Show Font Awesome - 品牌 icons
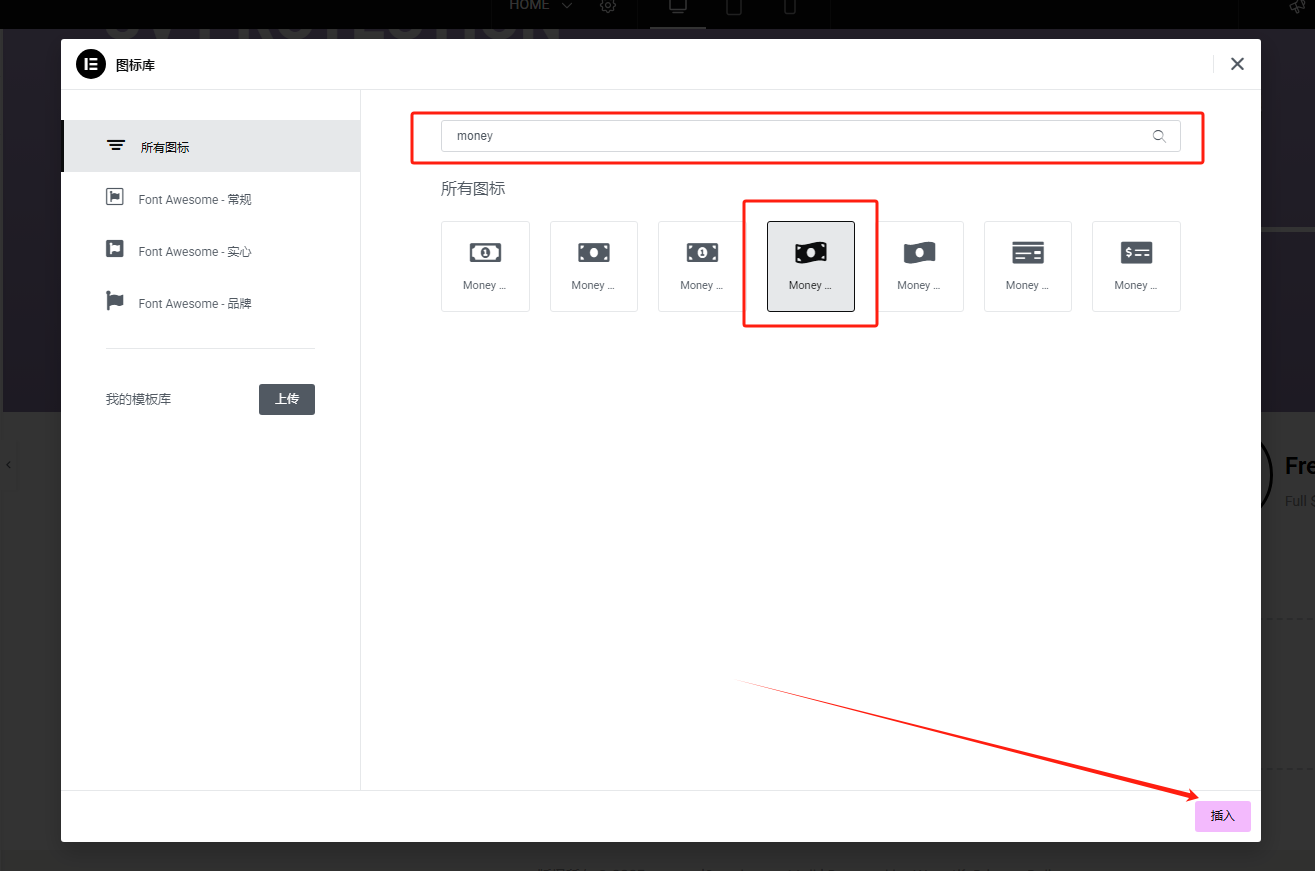Image resolution: width=1315 pixels, height=871 pixels. pos(194,303)
